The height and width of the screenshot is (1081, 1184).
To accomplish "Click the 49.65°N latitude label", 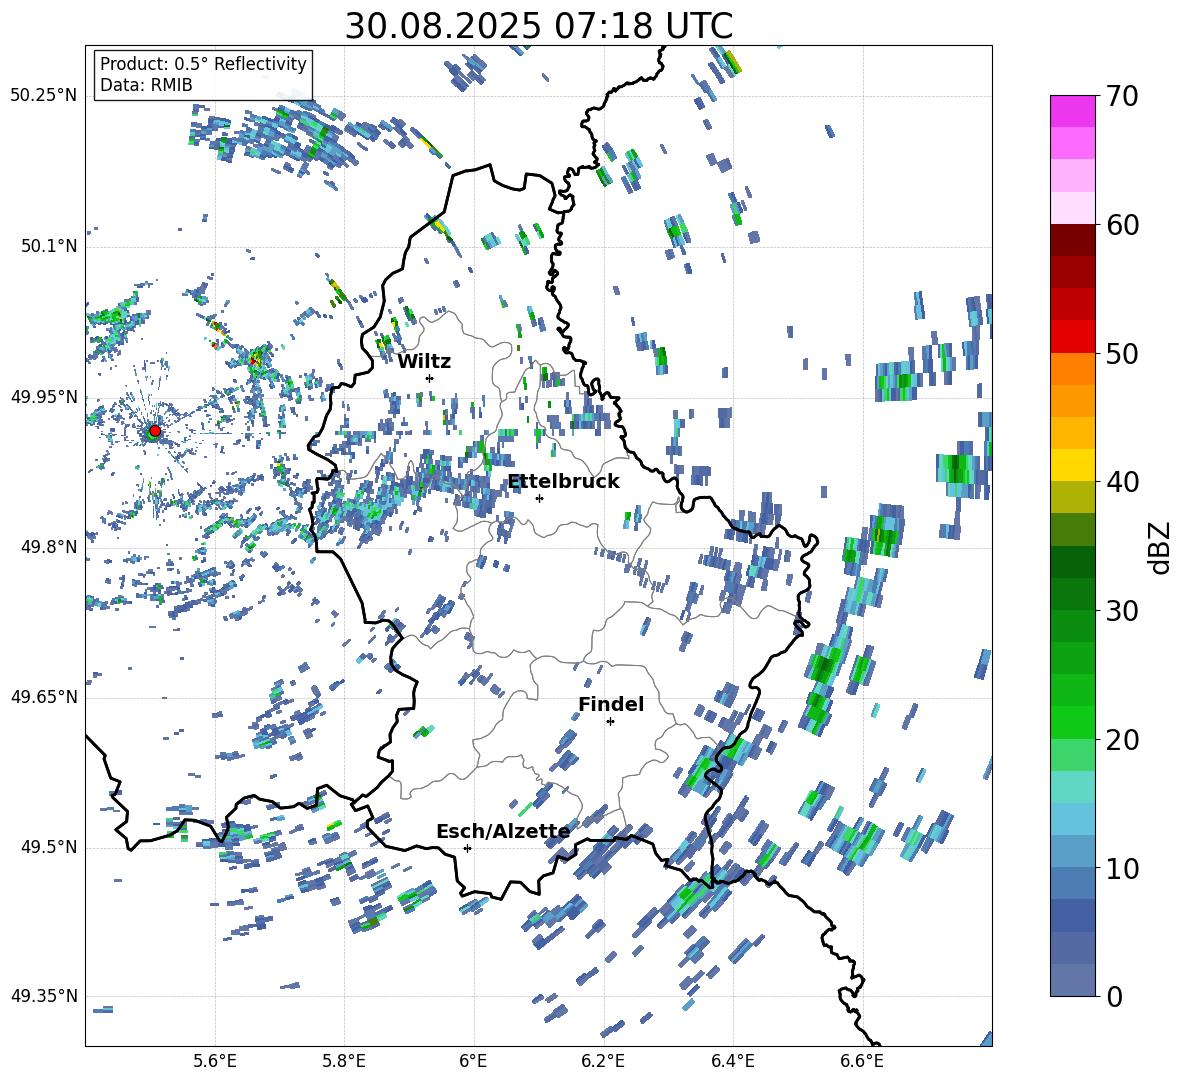I will (44, 697).
